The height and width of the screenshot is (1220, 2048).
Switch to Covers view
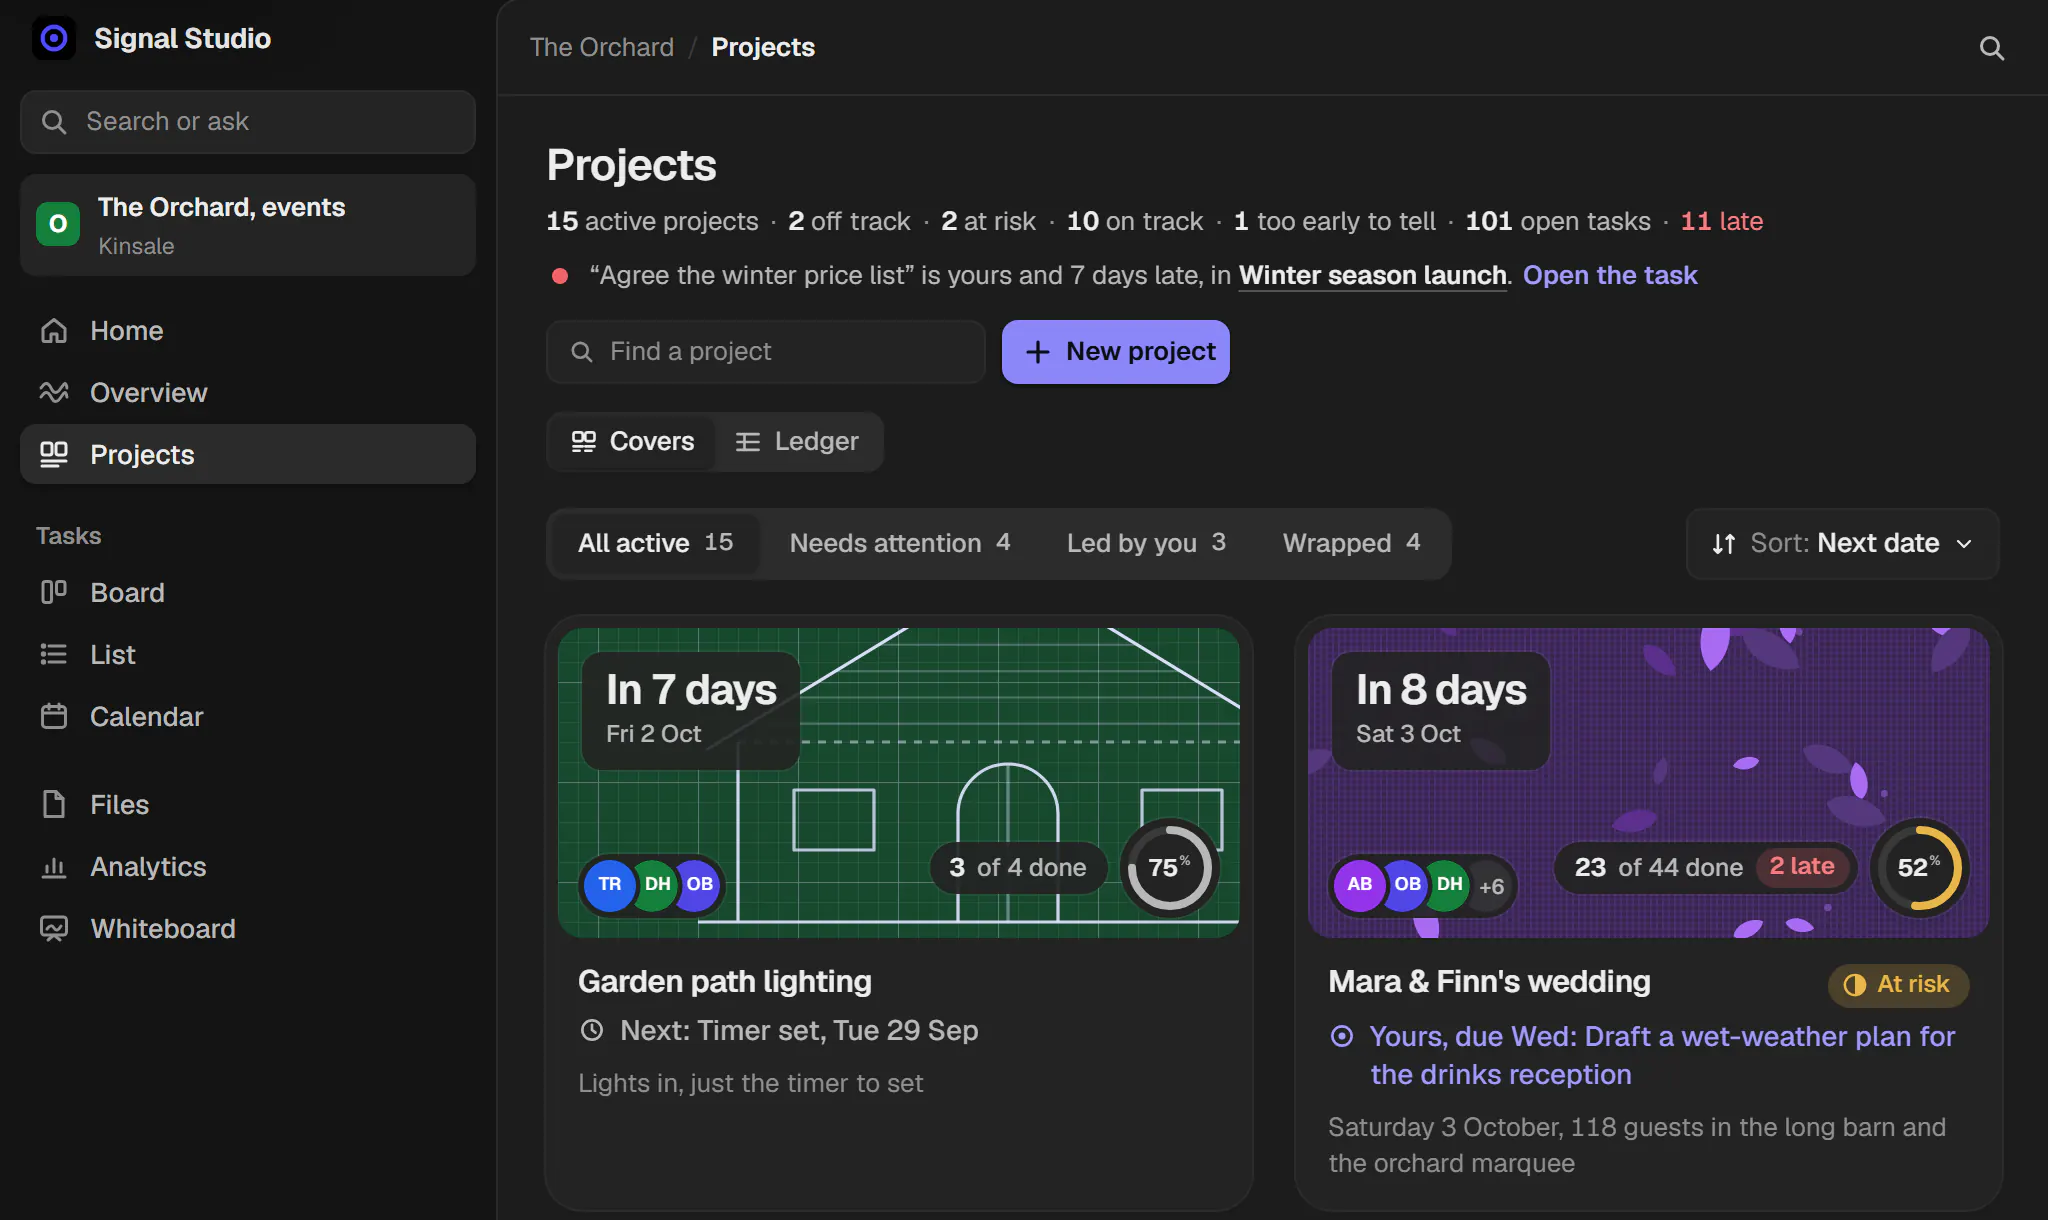(x=632, y=442)
